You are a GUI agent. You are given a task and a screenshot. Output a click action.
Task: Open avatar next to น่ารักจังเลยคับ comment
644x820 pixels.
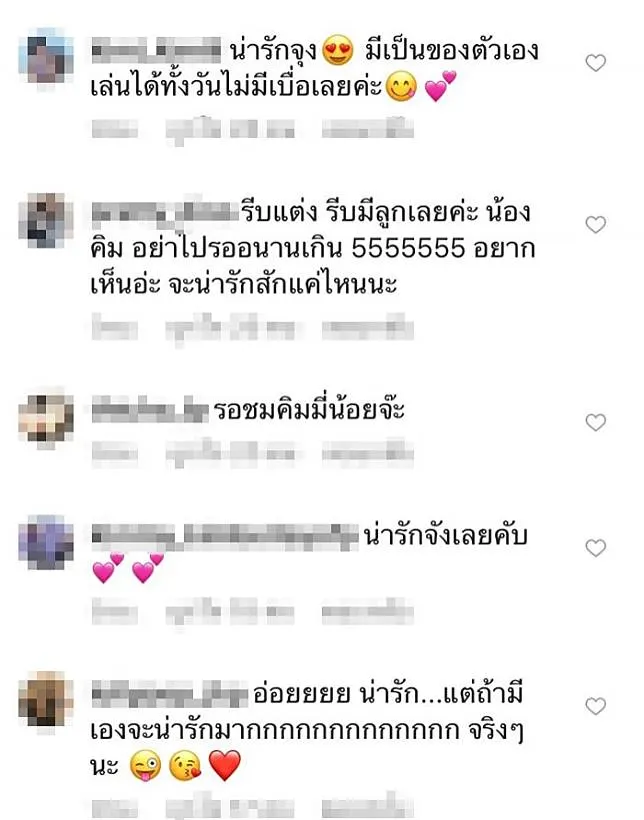coord(46,543)
